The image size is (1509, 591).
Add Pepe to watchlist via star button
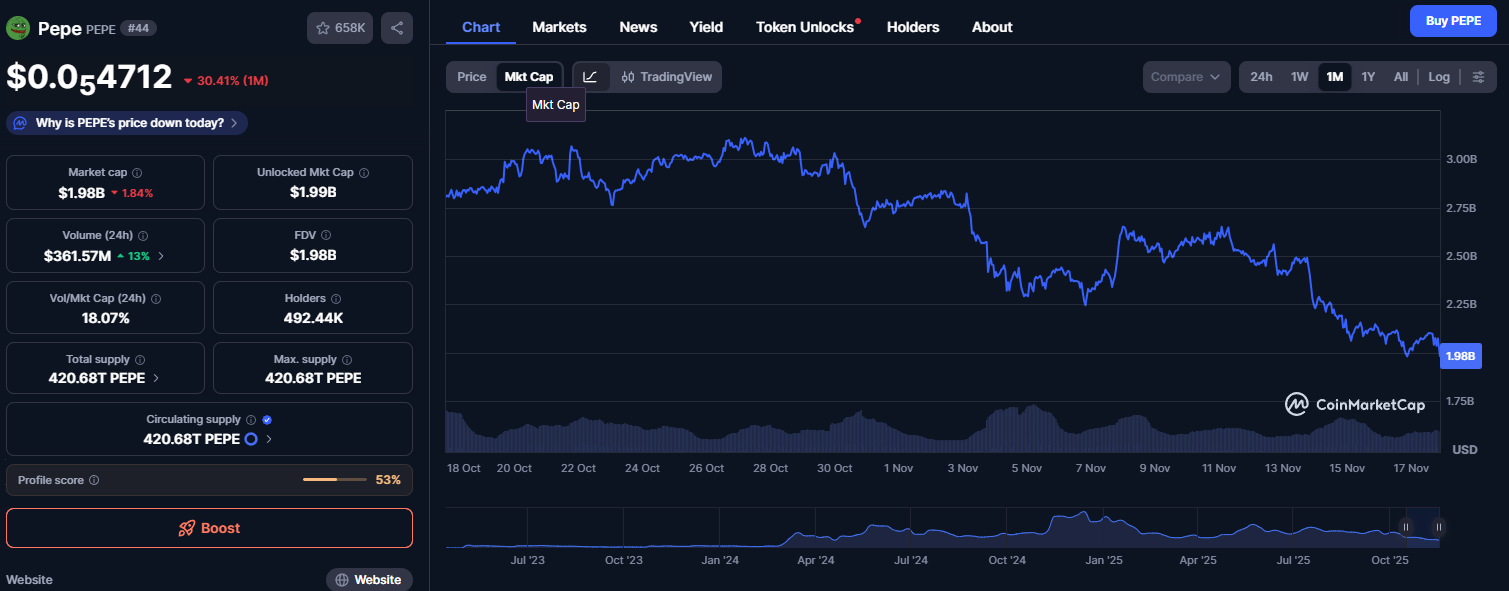(340, 28)
